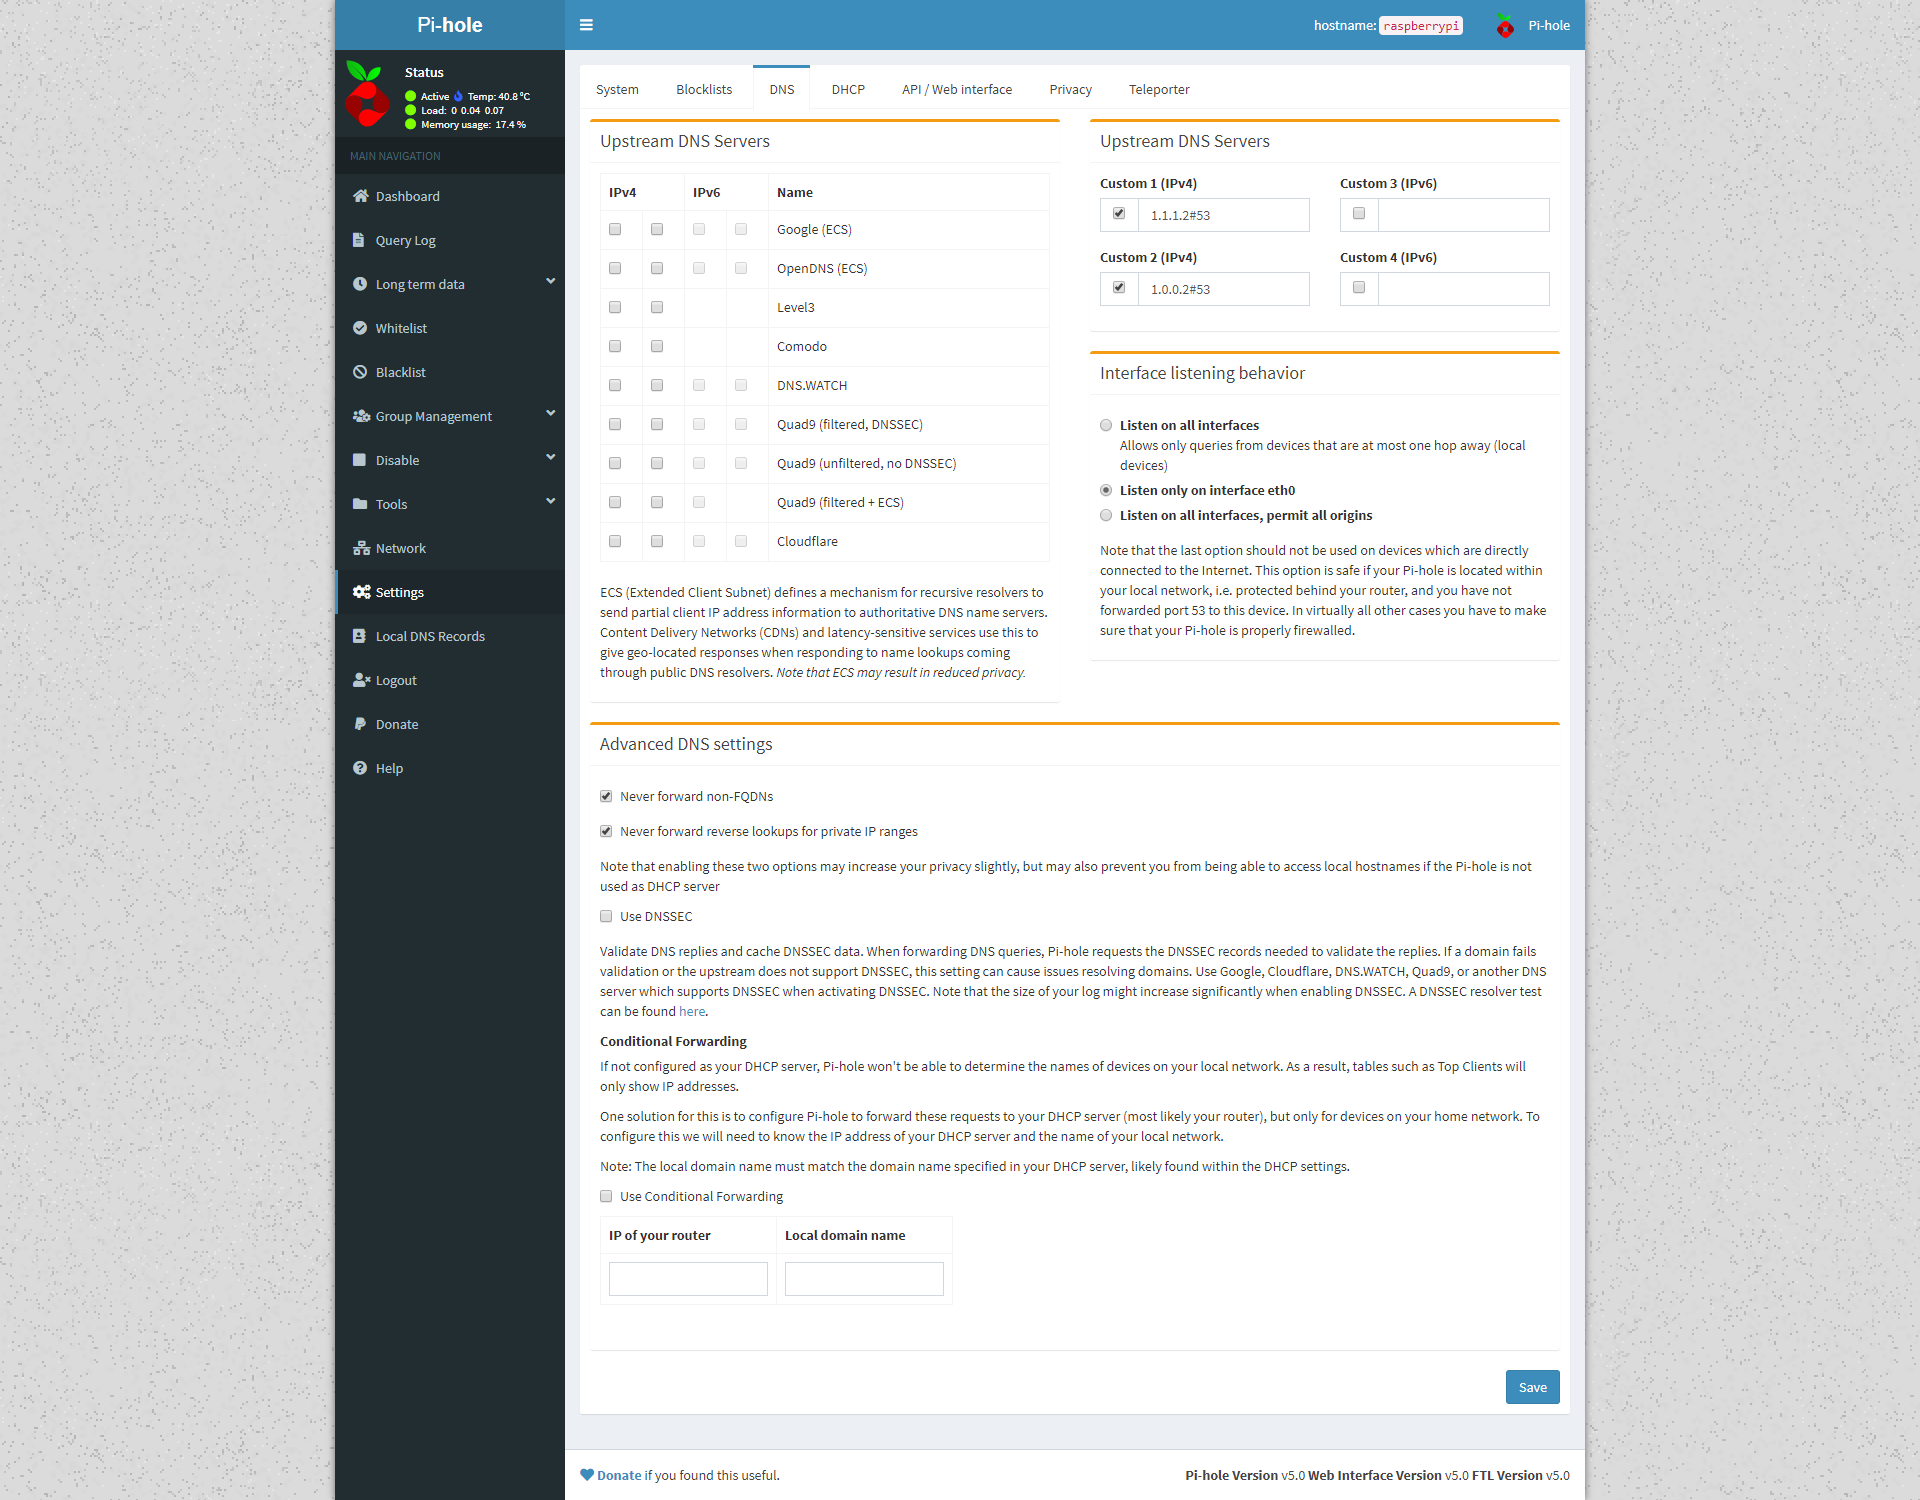Click the Custom 3 (IPv6) address field
The image size is (1920, 1500).
[1463, 215]
